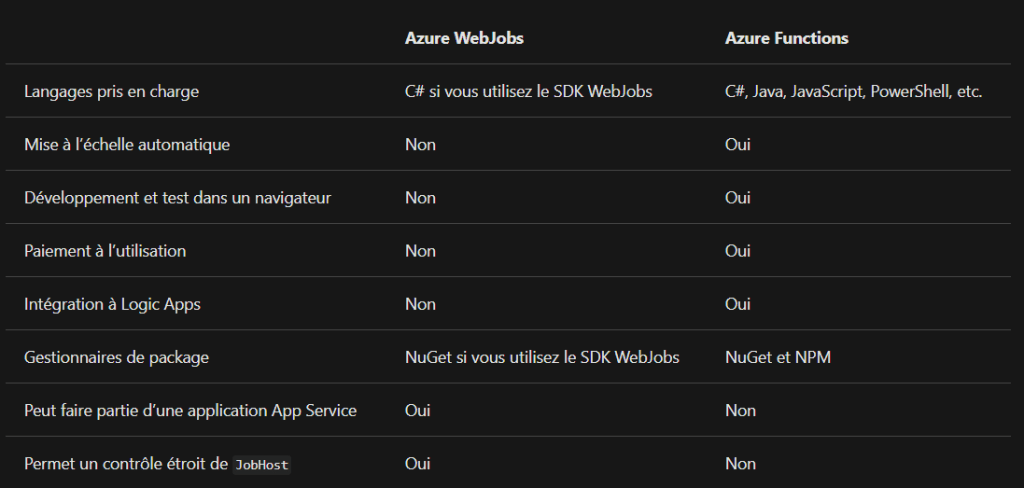The height and width of the screenshot is (488, 1024).
Task: Click 'Non' in the Paiement à l'utilisation row
Action: (x=420, y=251)
